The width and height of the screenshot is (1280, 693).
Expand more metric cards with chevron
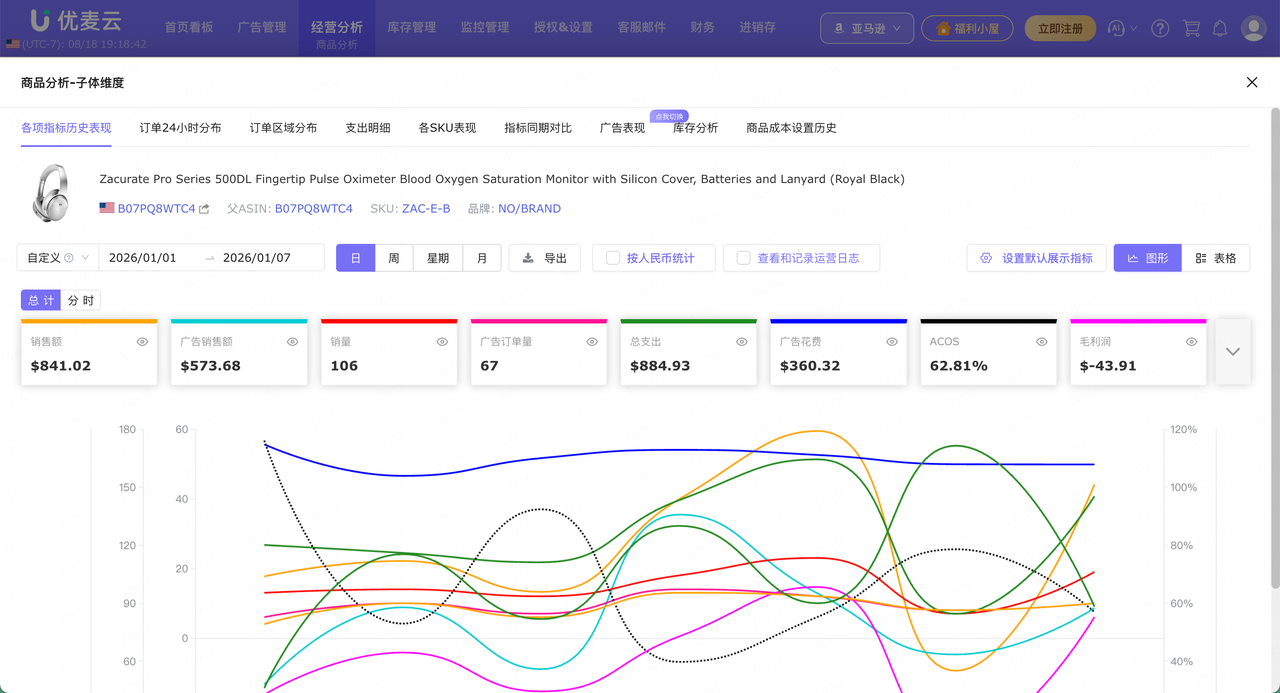(x=1233, y=351)
